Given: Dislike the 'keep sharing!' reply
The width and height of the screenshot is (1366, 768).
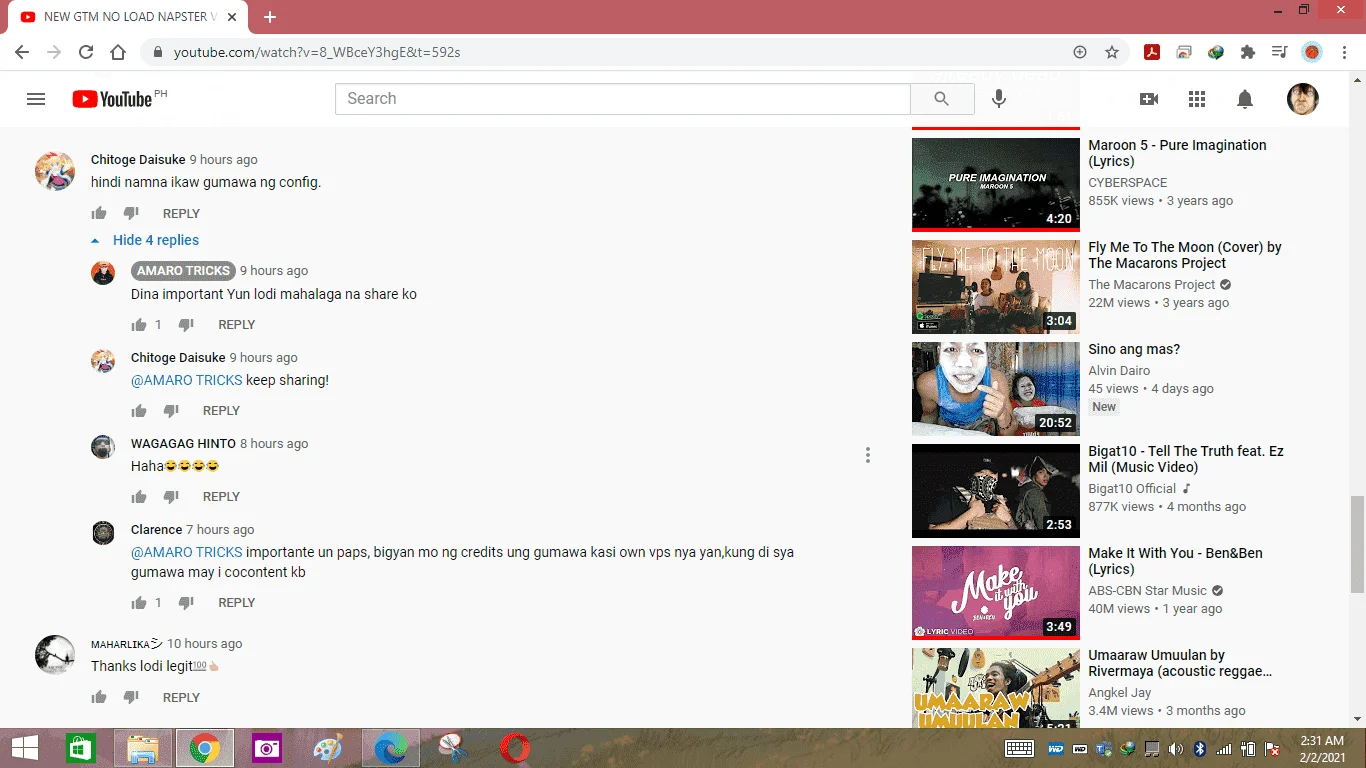Looking at the screenshot, I should tap(171, 411).
